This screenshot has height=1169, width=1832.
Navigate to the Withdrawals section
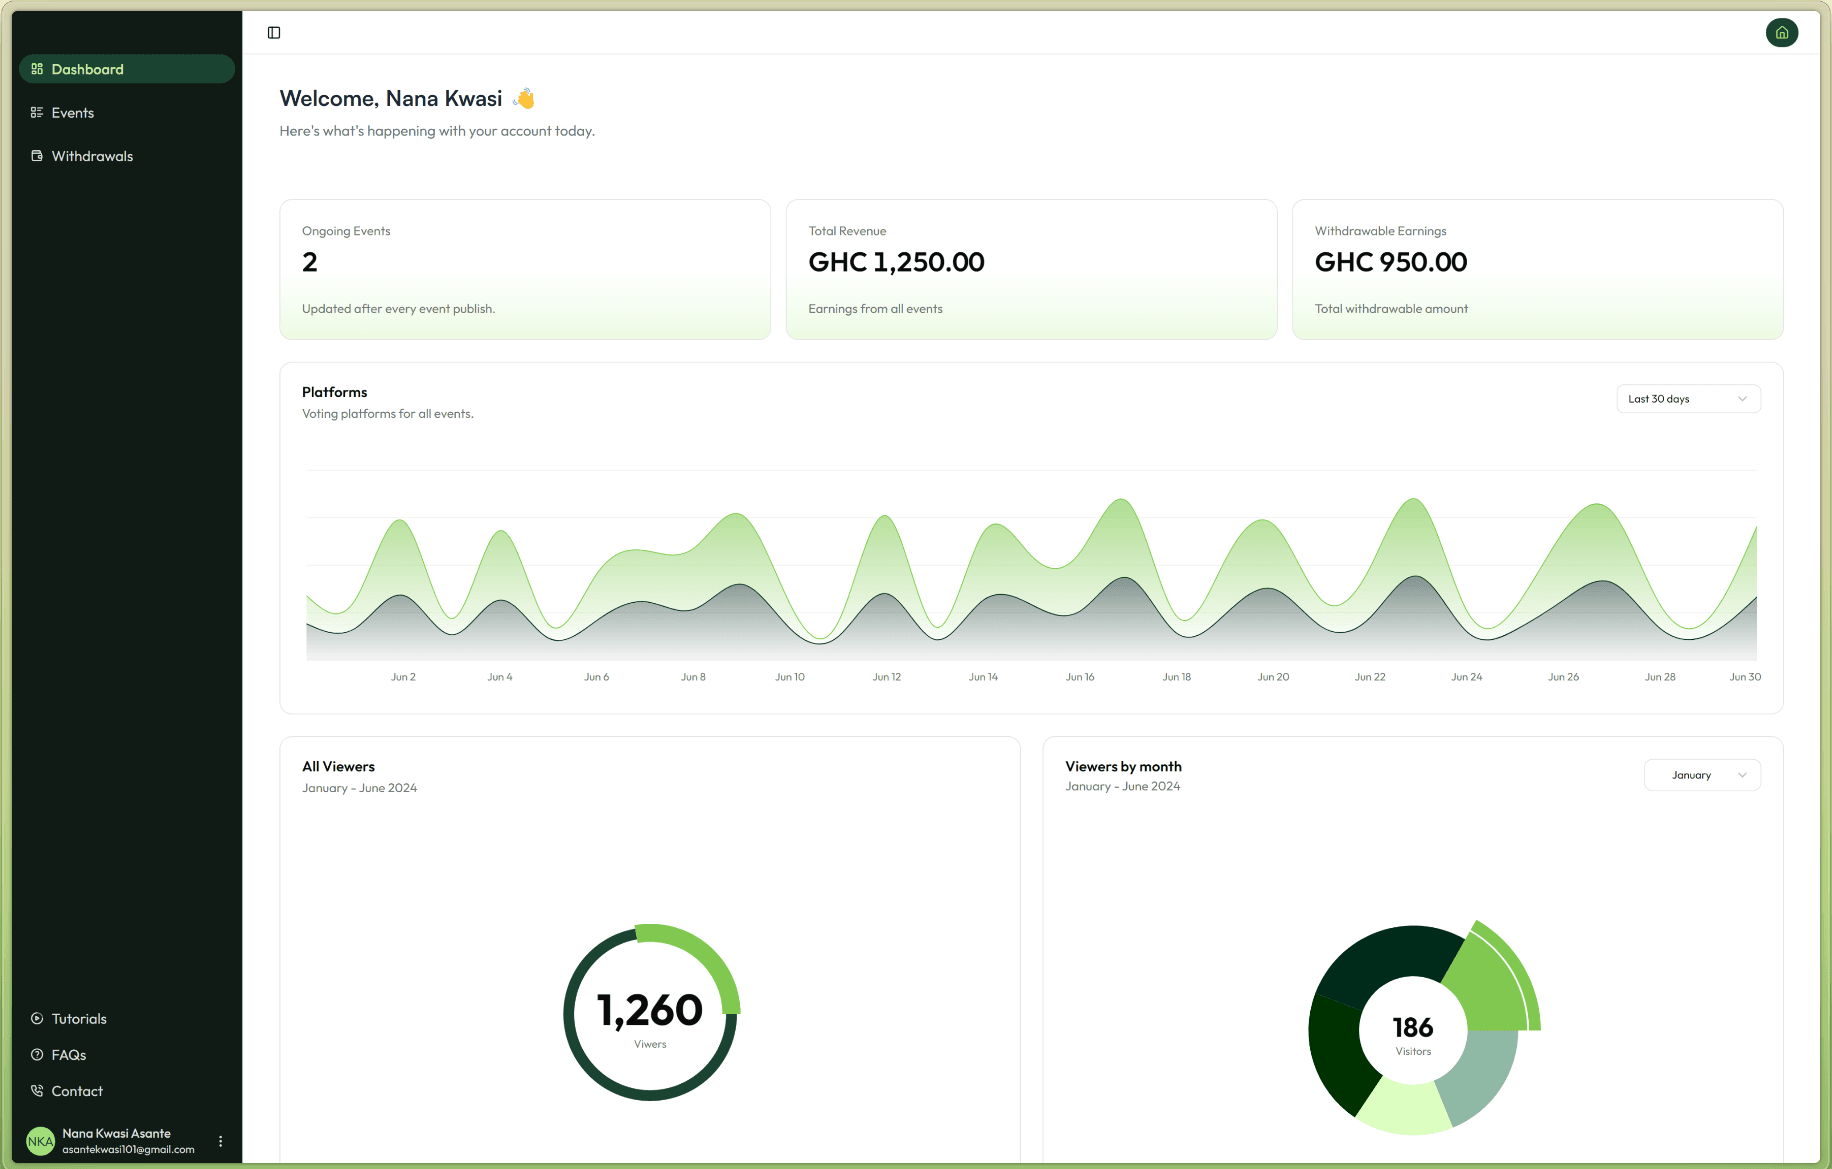tap(92, 155)
